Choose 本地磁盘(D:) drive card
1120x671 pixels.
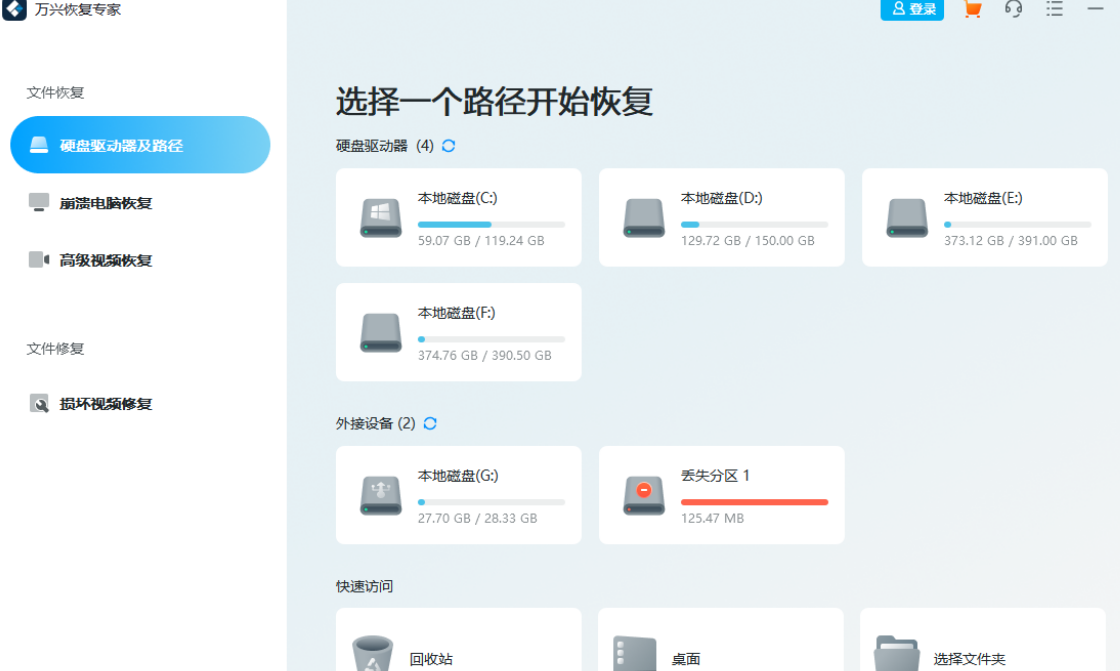pos(721,217)
